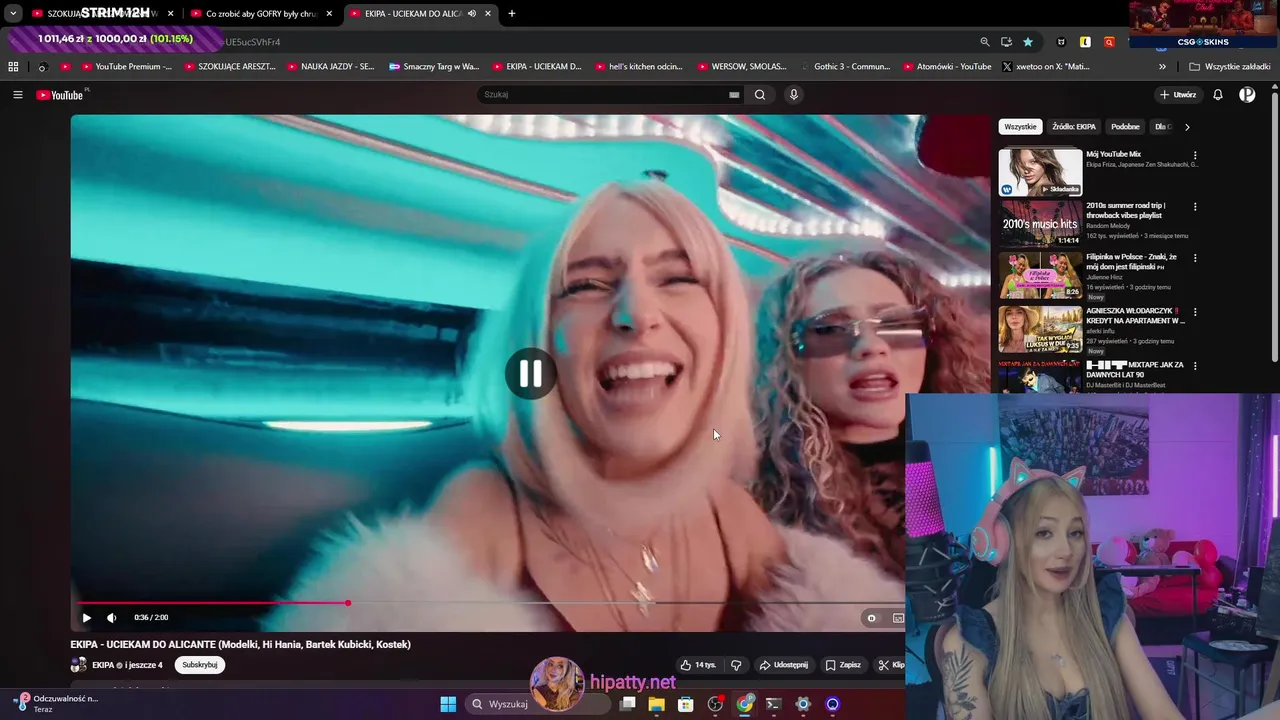This screenshot has width=1280, height=720.
Task: Open more options for HIT MIXTAPE video
Action: [1195, 366]
